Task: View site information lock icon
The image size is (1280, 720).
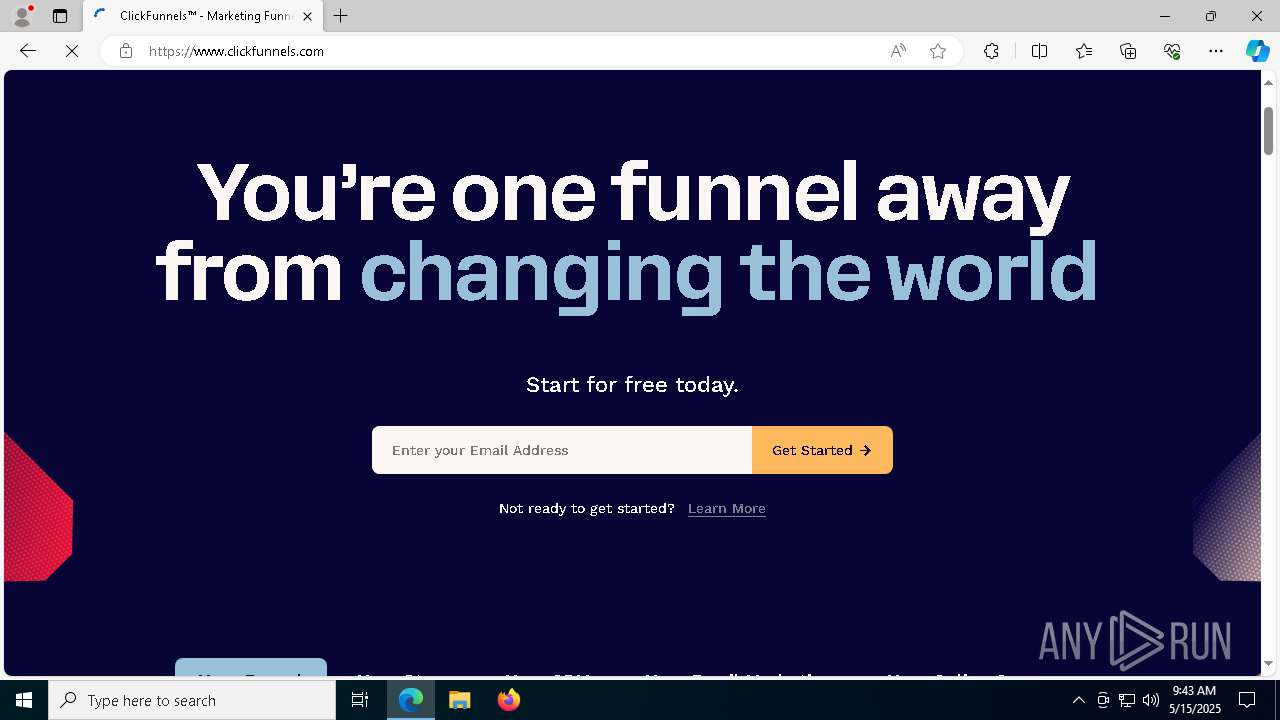Action: 126,51
